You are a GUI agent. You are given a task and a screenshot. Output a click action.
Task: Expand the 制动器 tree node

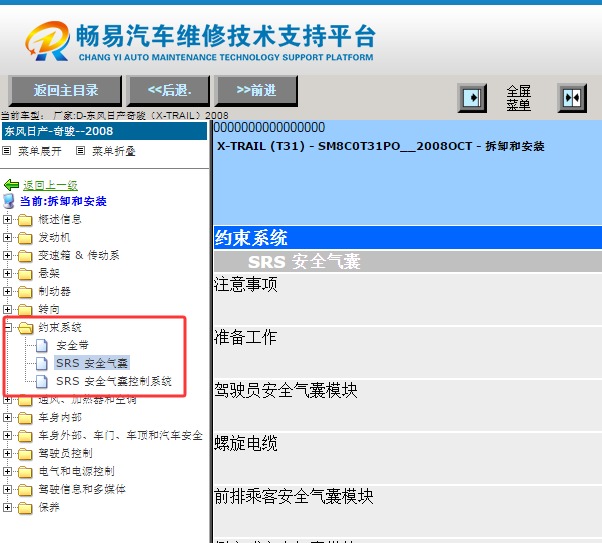click(x=7, y=291)
